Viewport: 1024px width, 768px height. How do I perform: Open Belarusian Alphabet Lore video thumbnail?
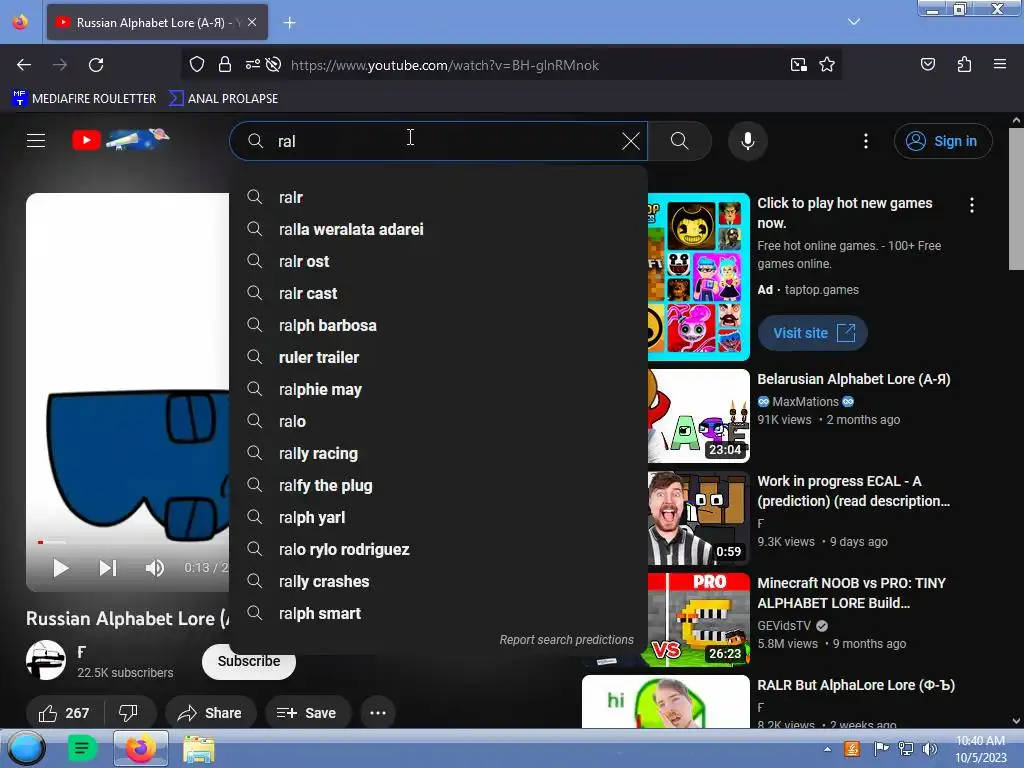pyautogui.click(x=698, y=415)
